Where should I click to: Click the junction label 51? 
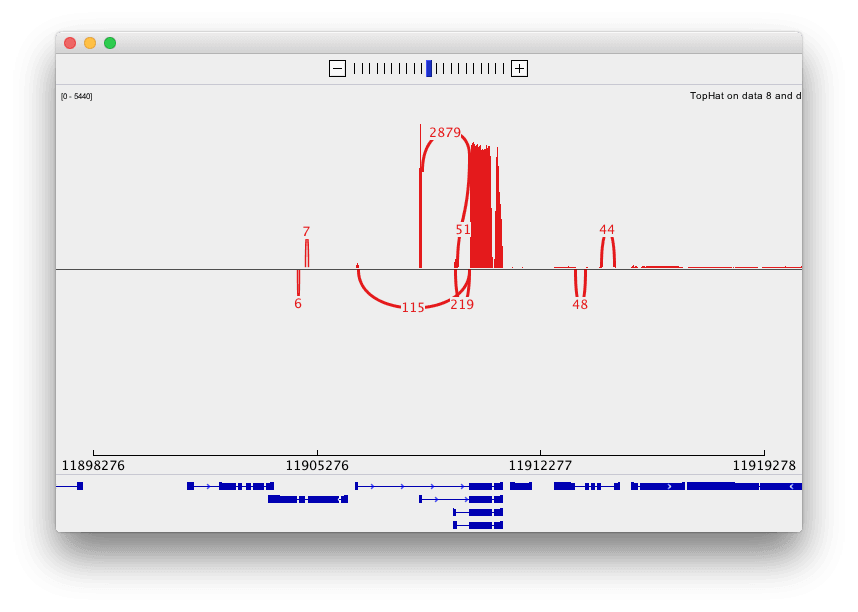coord(463,230)
